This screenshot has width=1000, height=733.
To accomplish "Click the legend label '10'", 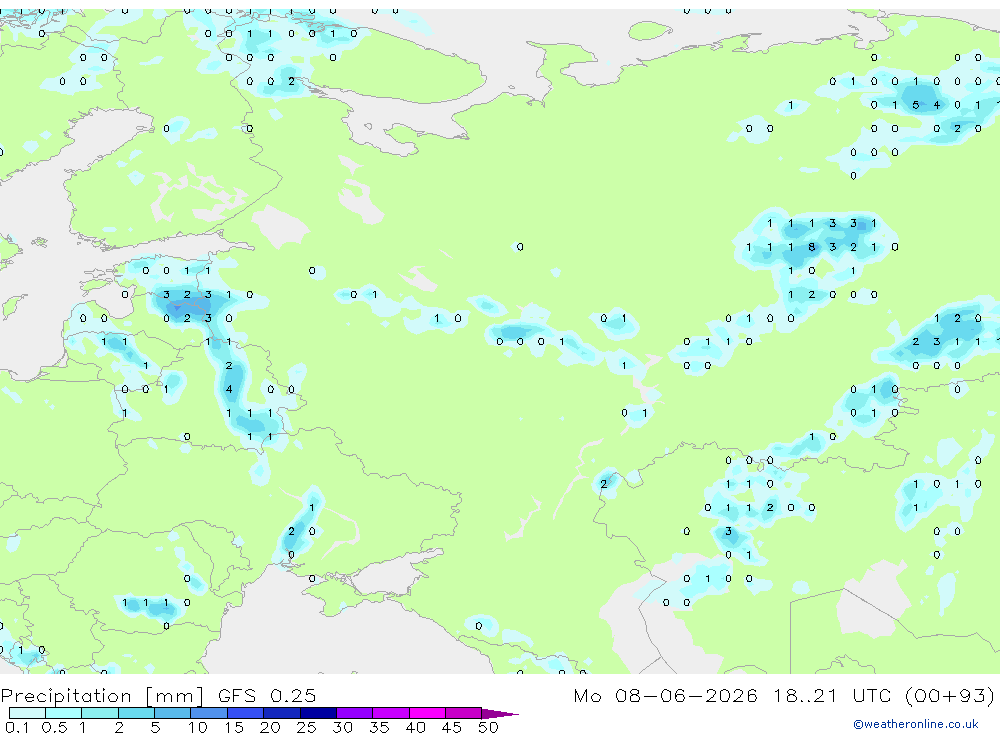I will coord(197,727).
